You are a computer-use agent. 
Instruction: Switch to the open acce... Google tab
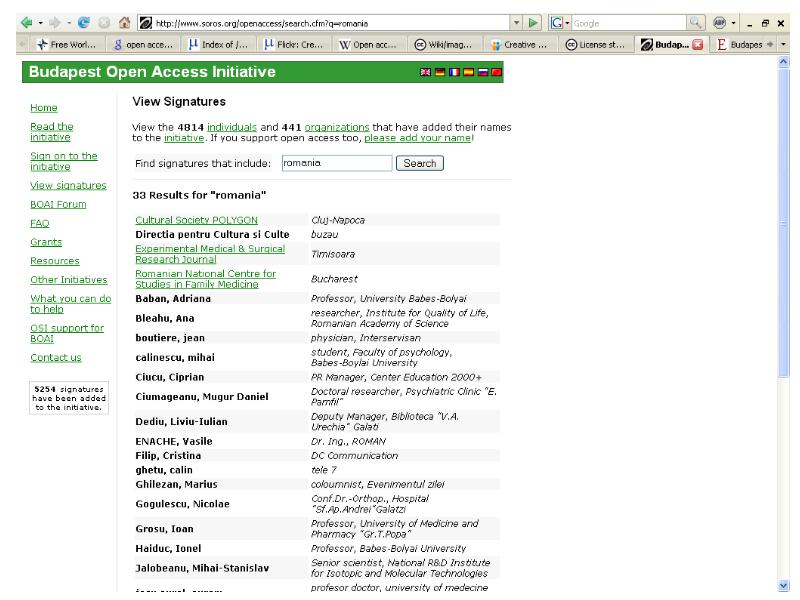(143, 45)
